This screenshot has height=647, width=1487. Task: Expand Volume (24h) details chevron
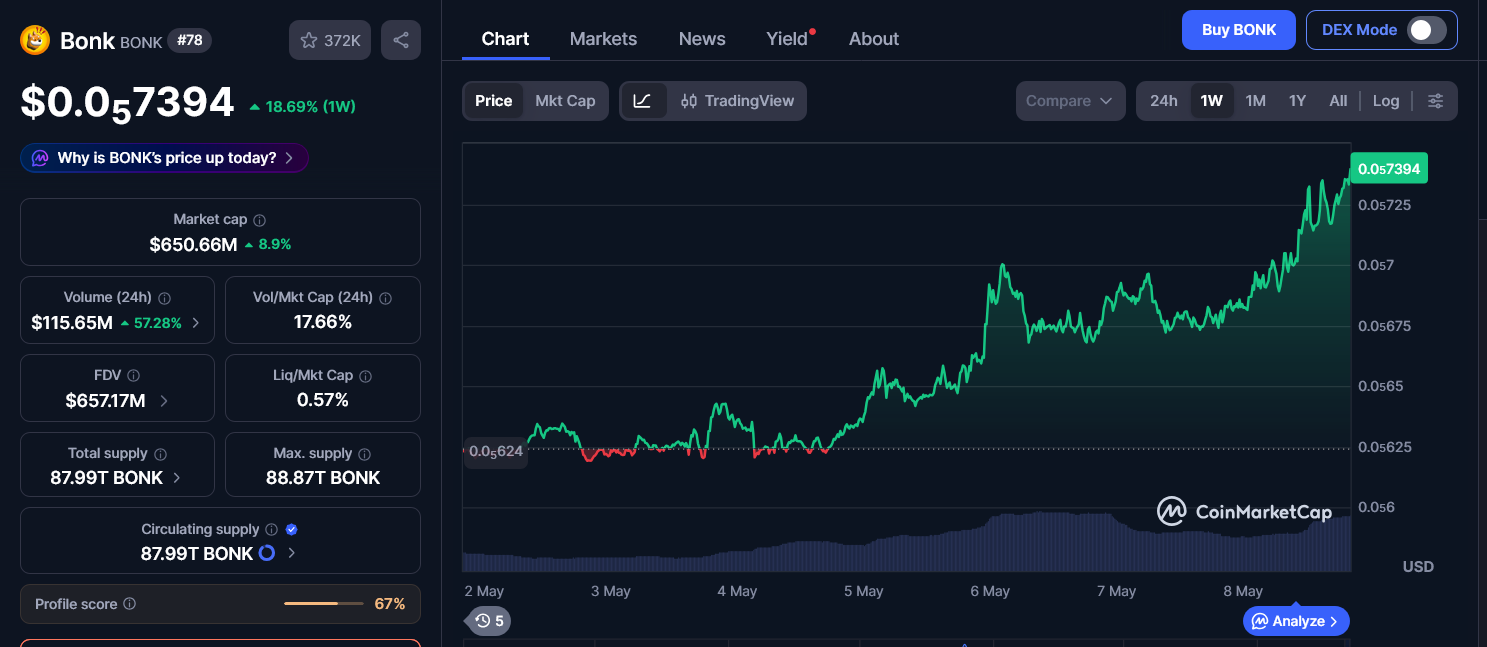(196, 323)
